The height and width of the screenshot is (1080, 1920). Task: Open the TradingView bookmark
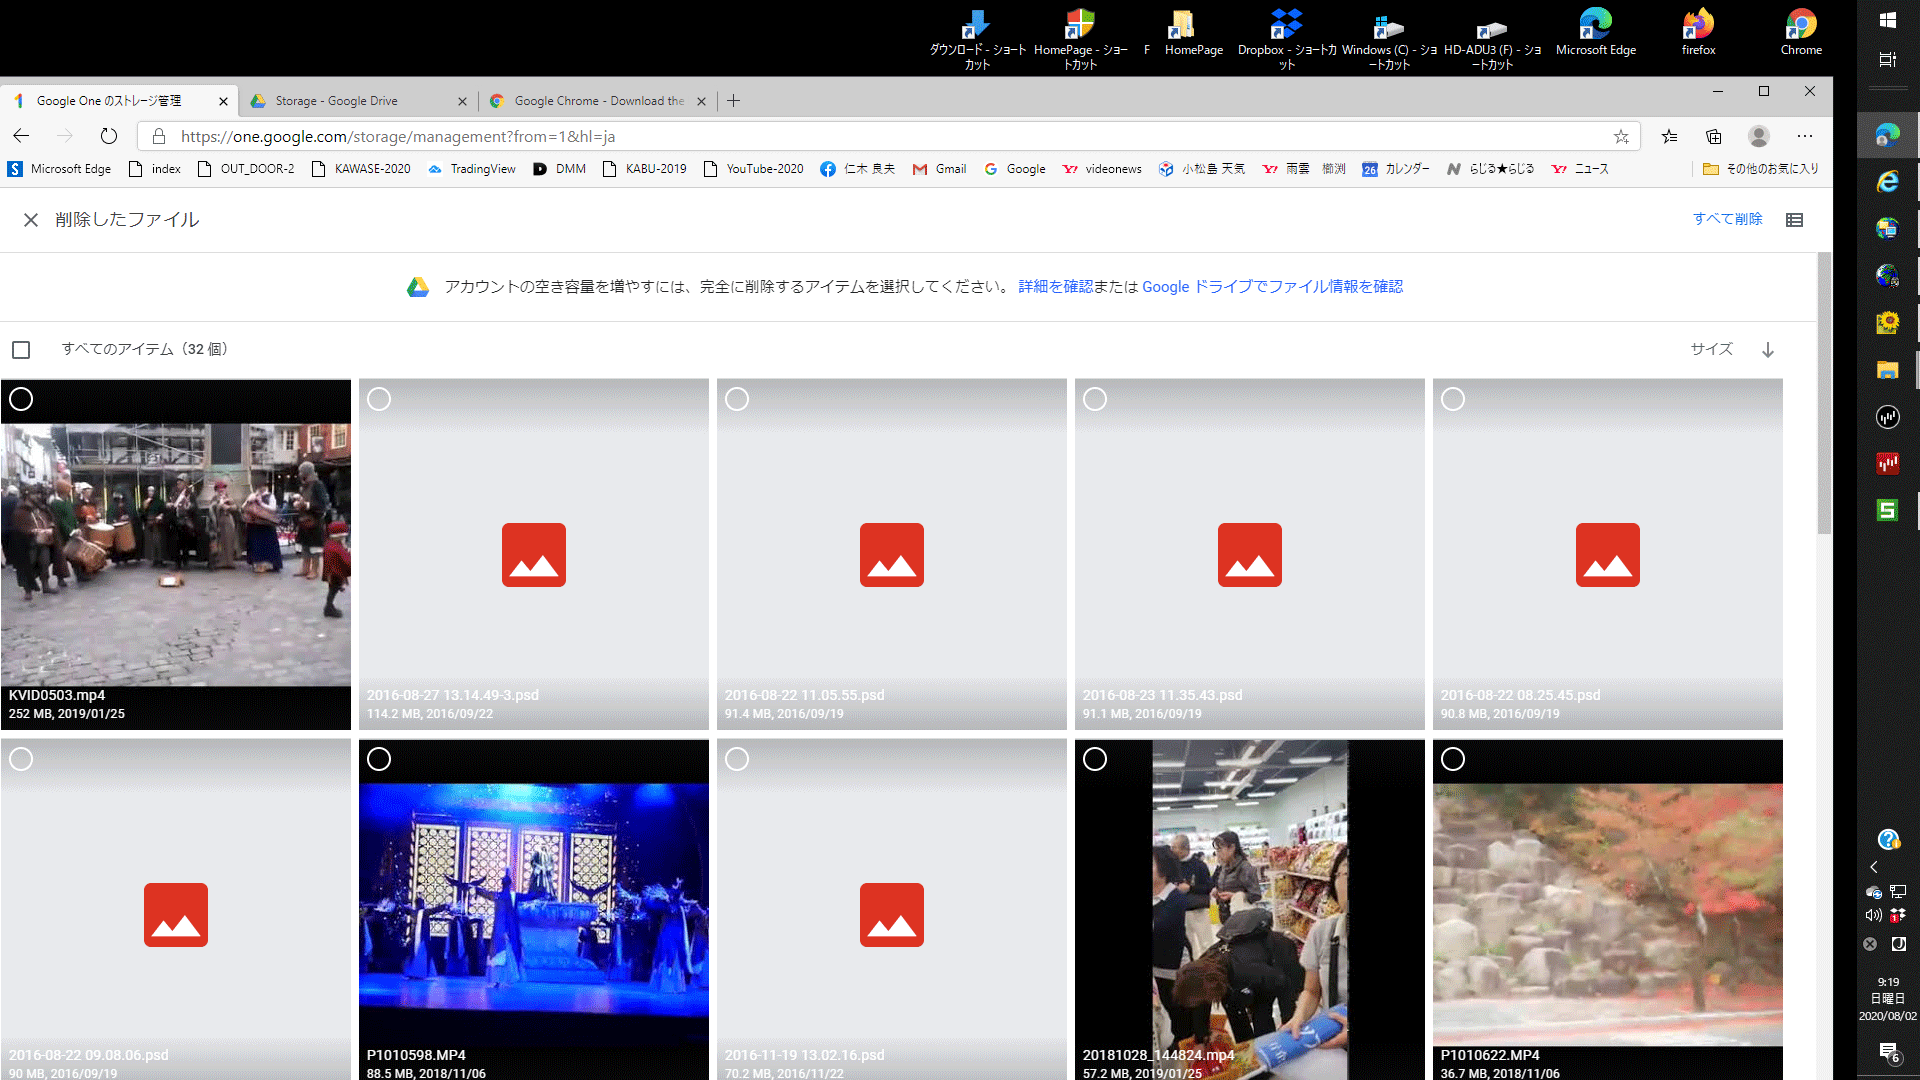click(x=472, y=169)
